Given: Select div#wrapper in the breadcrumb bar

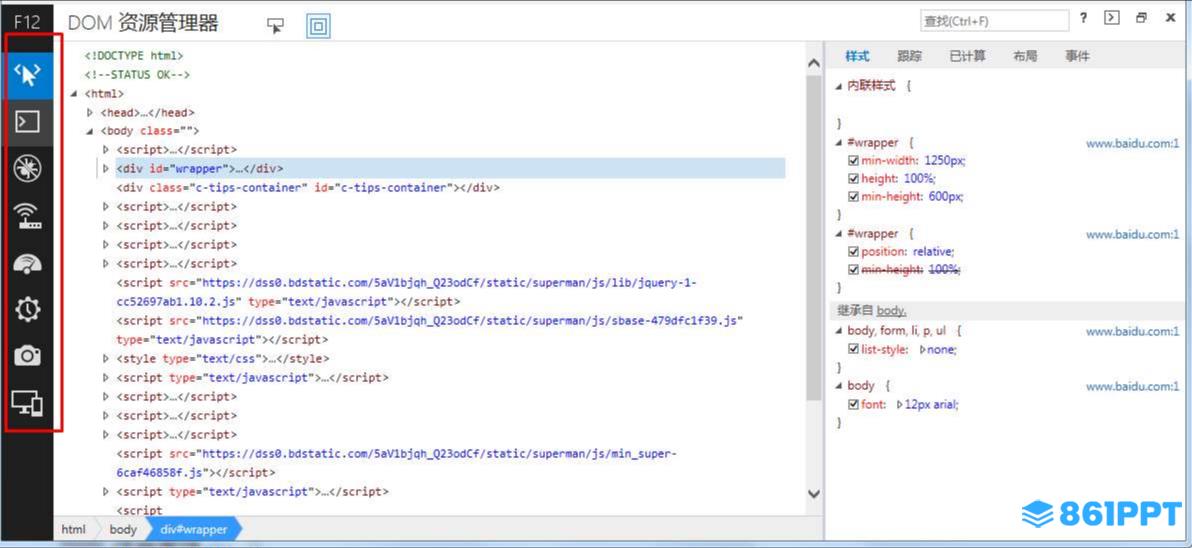Looking at the screenshot, I should coord(194,529).
